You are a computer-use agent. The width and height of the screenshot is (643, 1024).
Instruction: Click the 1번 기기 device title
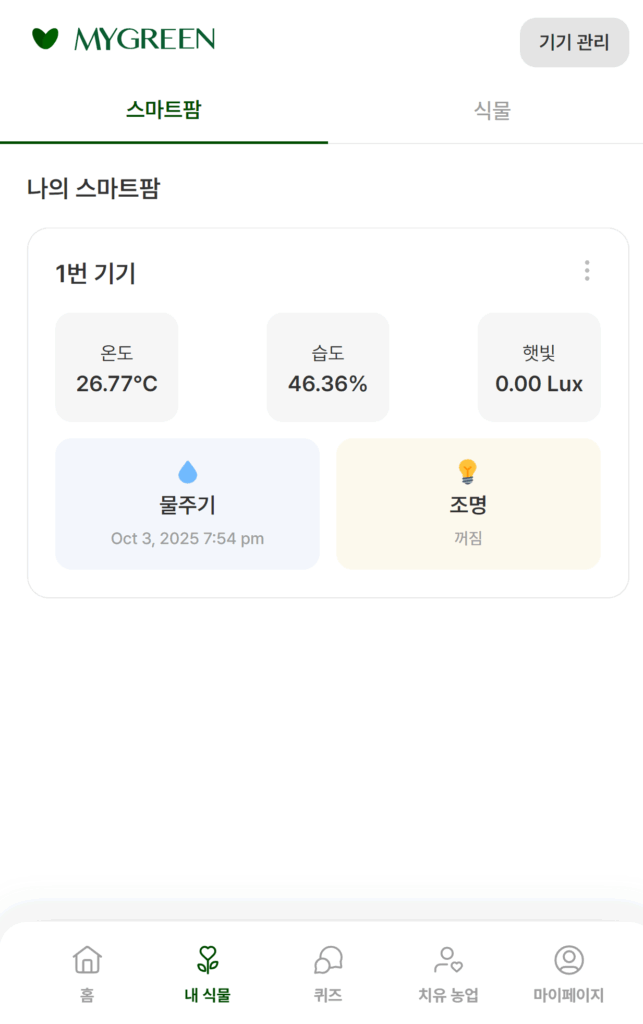tap(96, 273)
